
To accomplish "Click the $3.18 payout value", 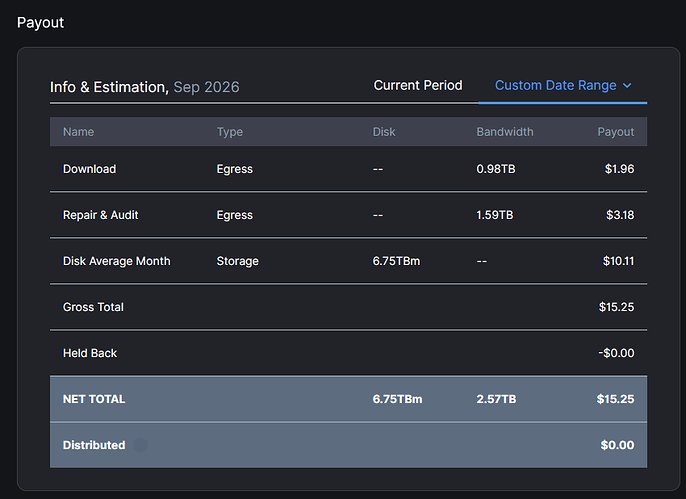I will 620,215.
